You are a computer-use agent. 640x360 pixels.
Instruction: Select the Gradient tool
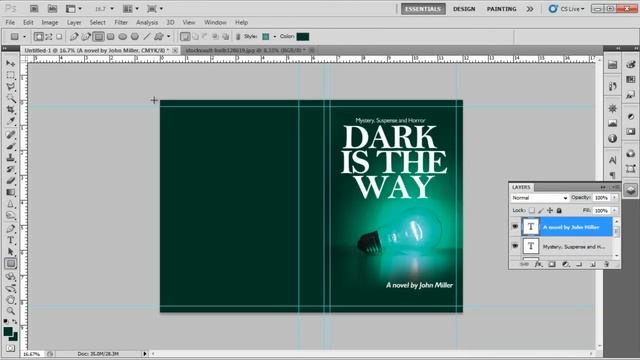11,192
